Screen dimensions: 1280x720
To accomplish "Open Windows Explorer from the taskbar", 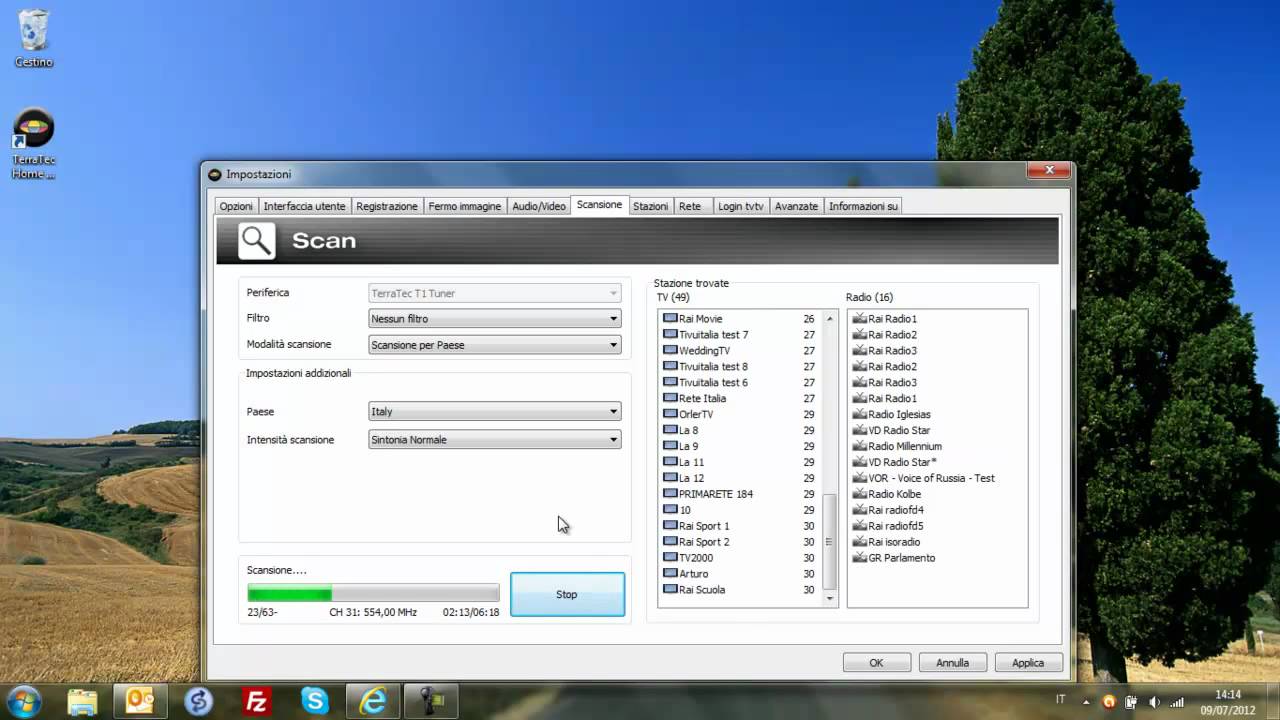I will 82,701.
